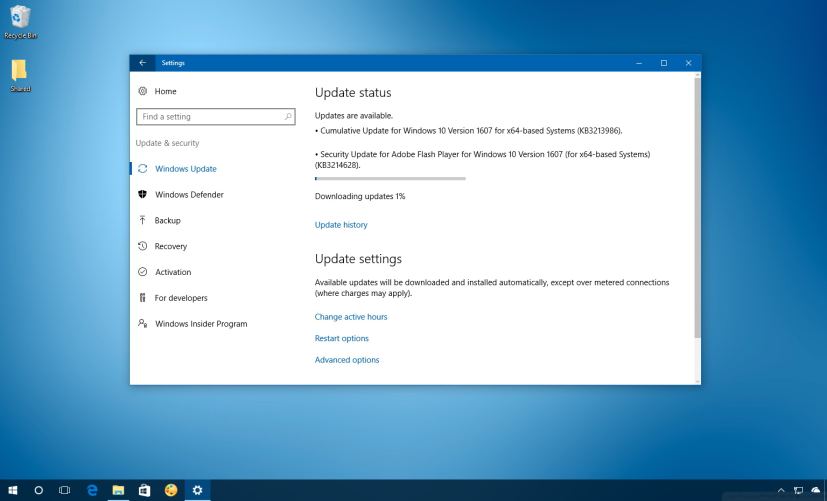
Task: Click the search magnifier in Find a setting
Action: pyautogui.click(x=288, y=117)
